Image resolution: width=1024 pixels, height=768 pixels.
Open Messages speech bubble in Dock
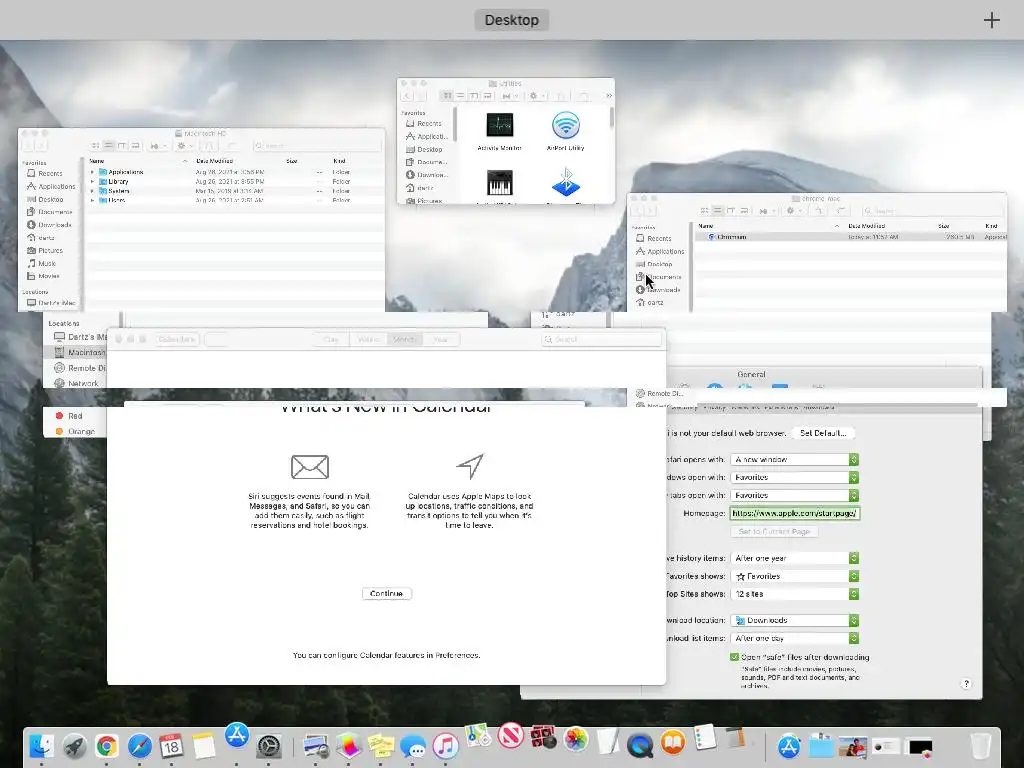[413, 746]
